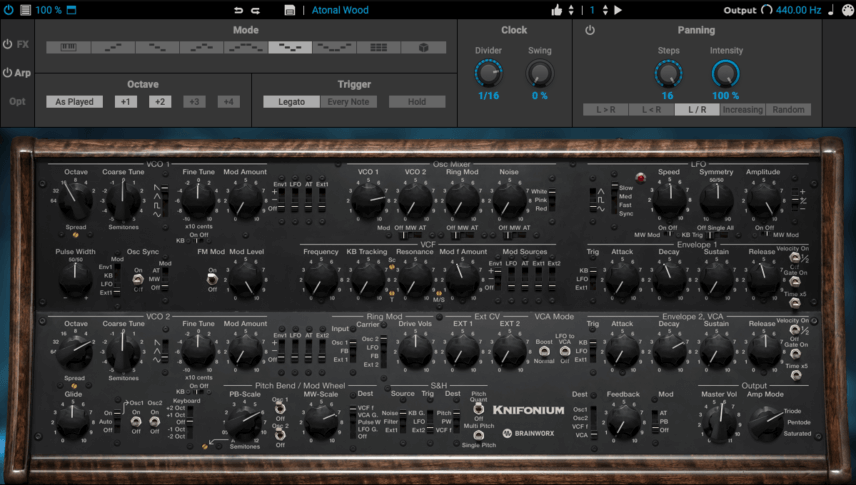This screenshot has width=856, height=485.
Task: Click the +1 Octave button
Action: (x=126, y=102)
